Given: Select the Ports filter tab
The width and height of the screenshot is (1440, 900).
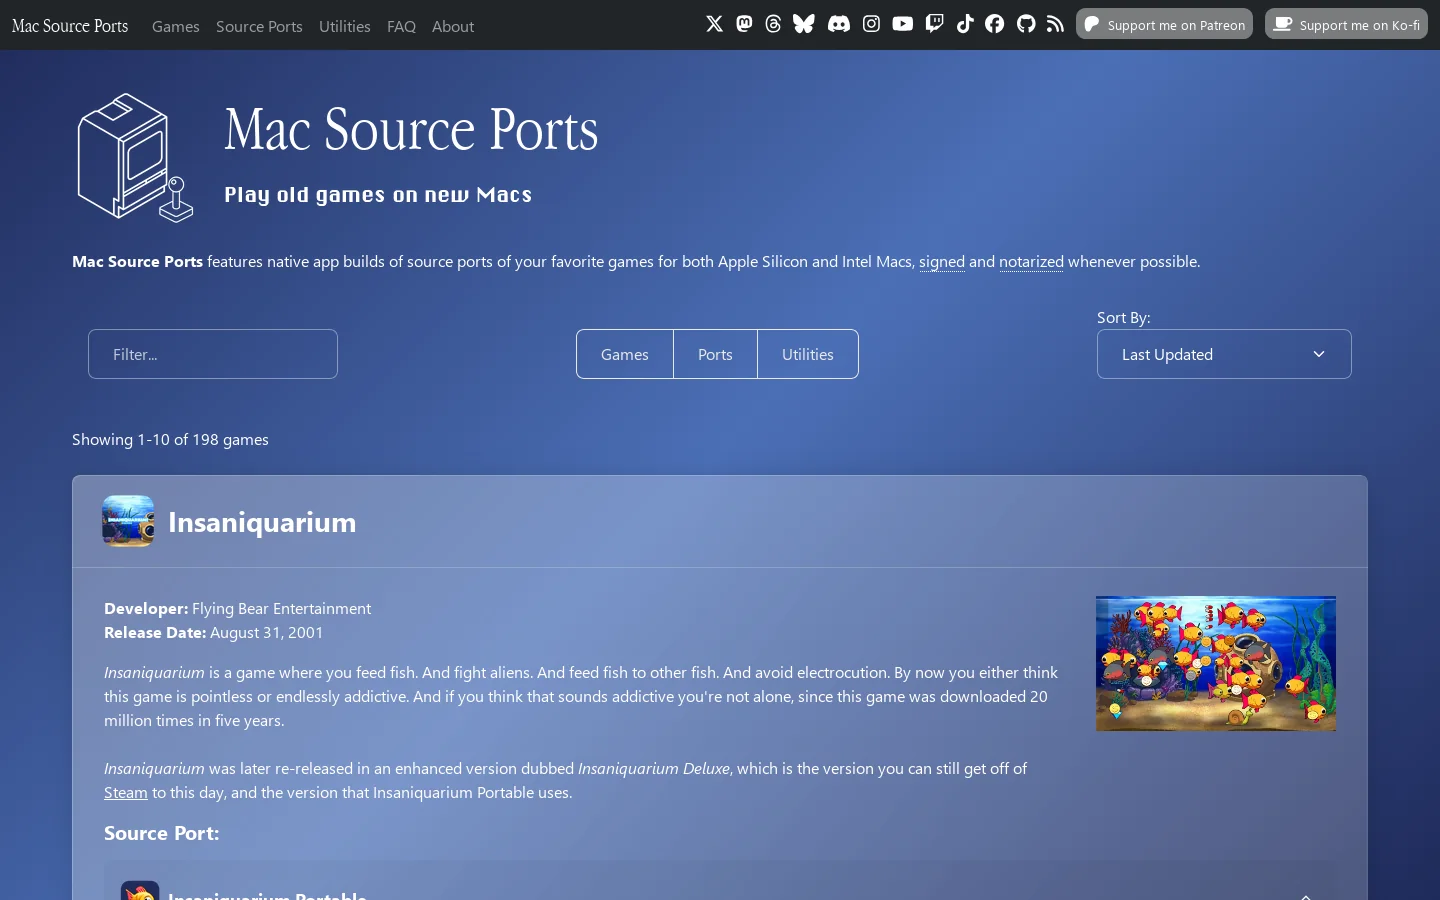Looking at the screenshot, I should (715, 354).
